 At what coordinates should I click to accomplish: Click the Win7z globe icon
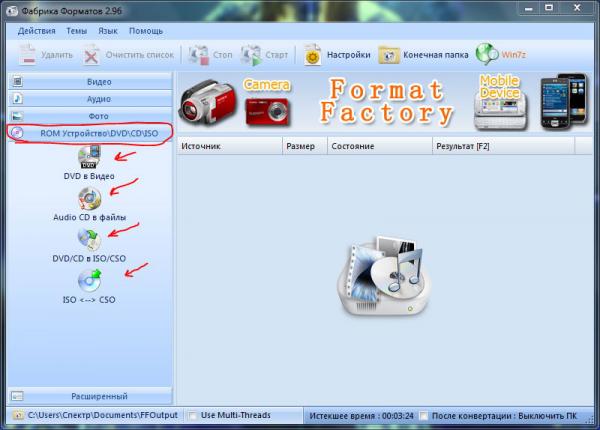(x=487, y=54)
